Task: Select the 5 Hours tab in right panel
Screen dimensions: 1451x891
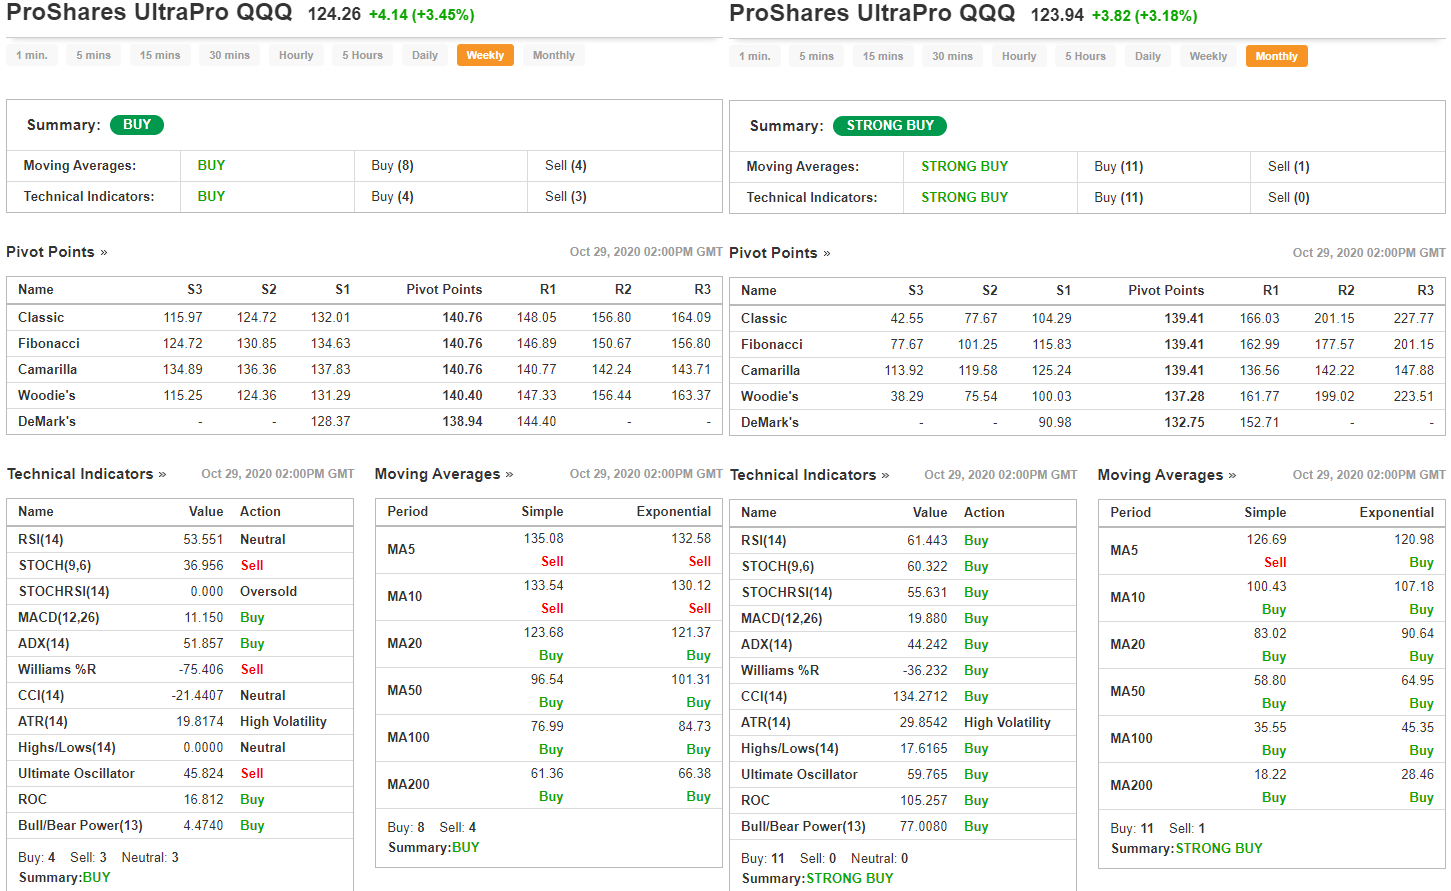Action: (x=1085, y=56)
